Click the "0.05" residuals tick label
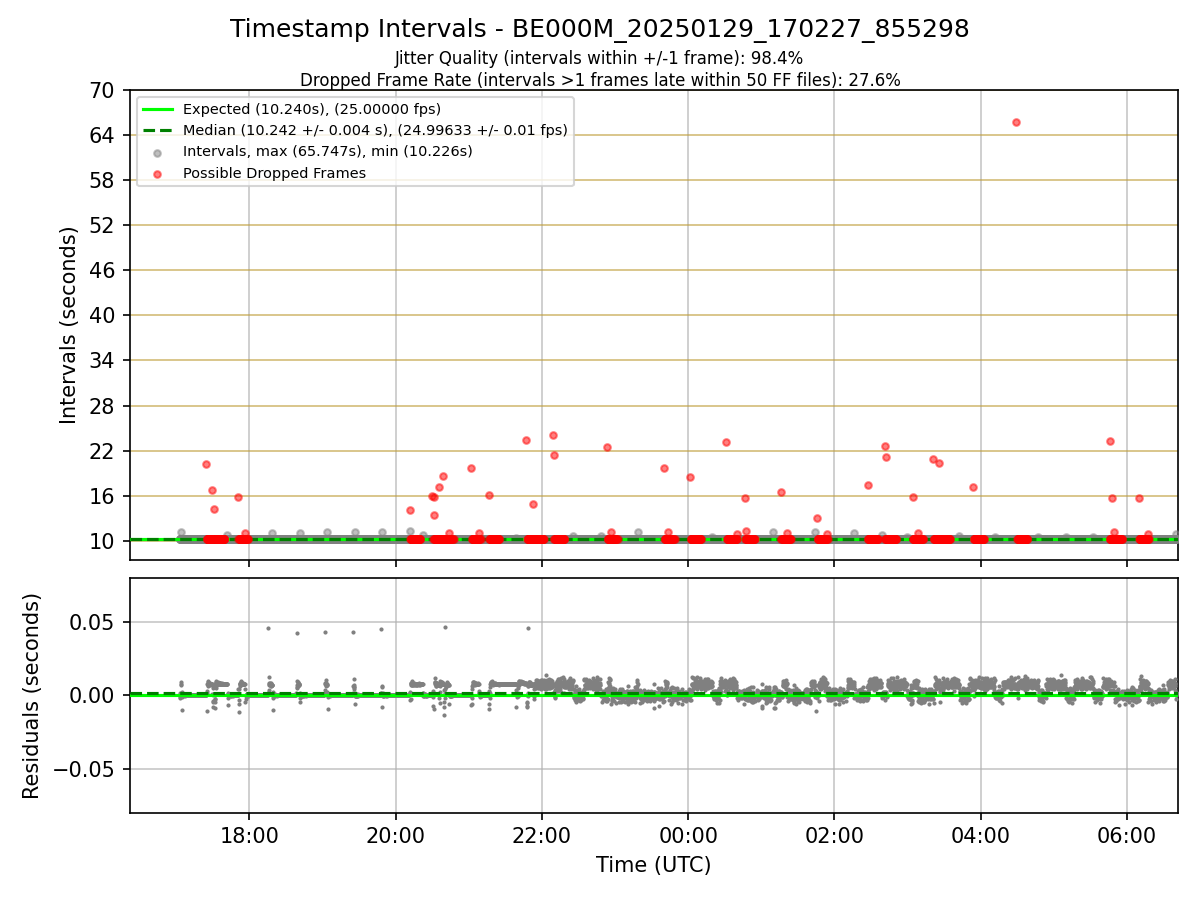 tap(93, 622)
